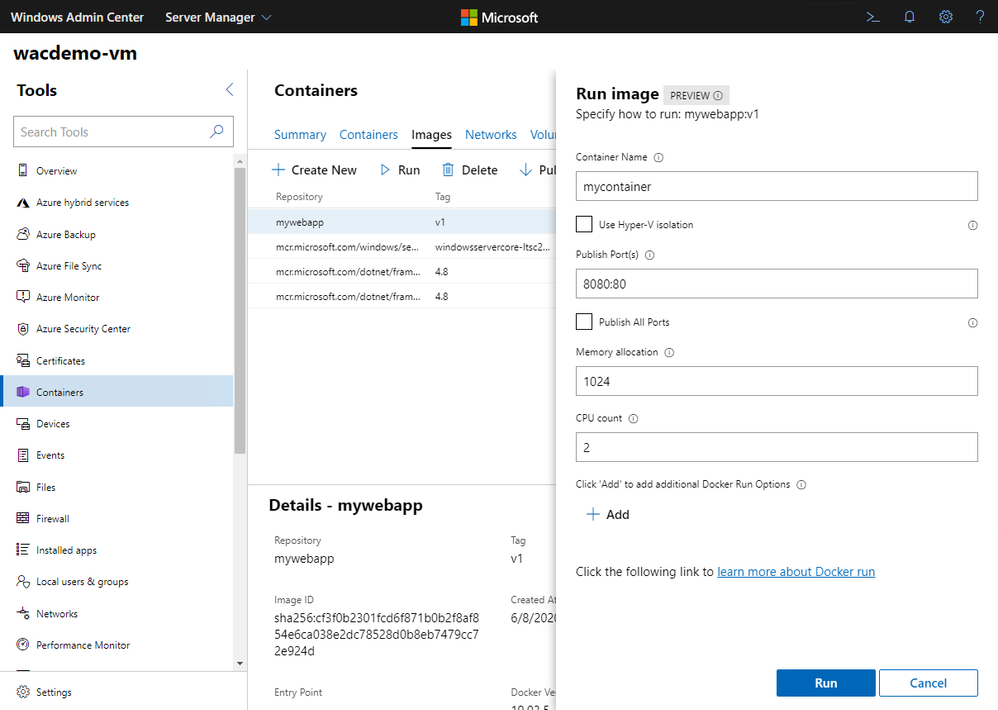Click the Cancel button
998x710 pixels.
point(928,683)
